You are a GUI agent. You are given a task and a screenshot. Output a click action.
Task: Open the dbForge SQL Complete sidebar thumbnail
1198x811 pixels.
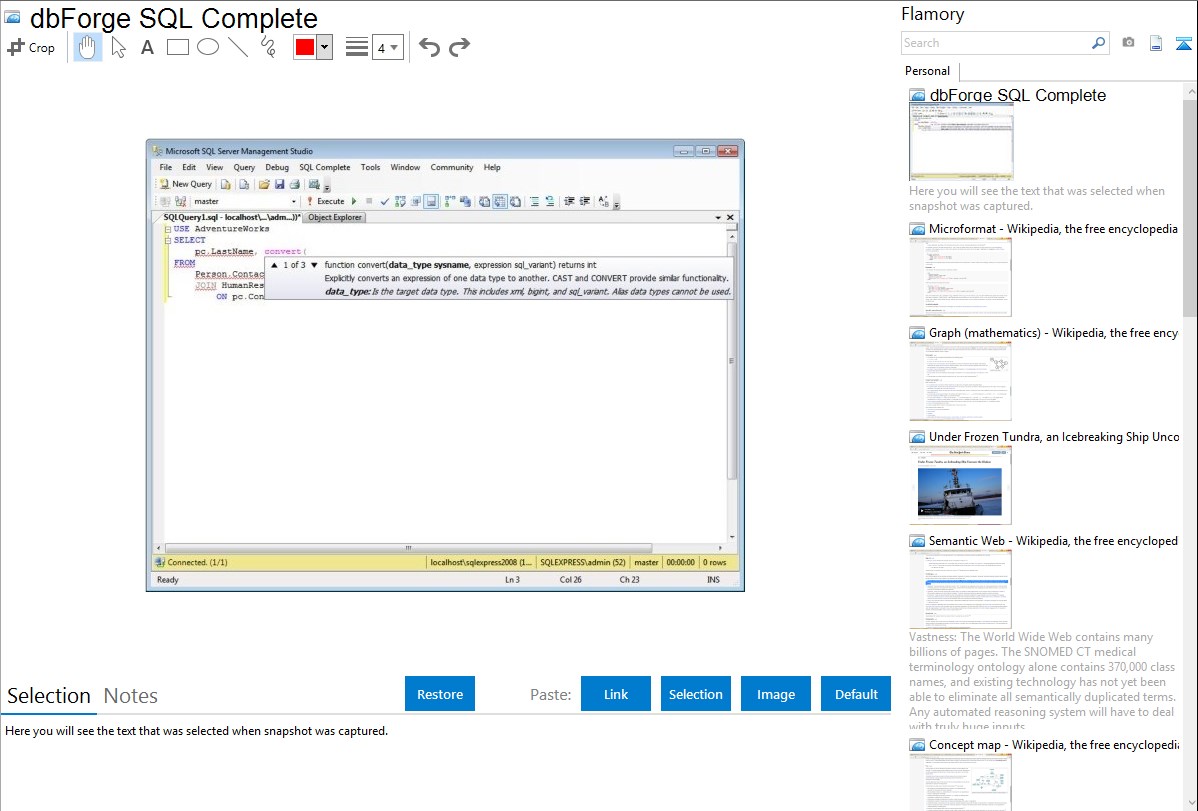point(961,142)
